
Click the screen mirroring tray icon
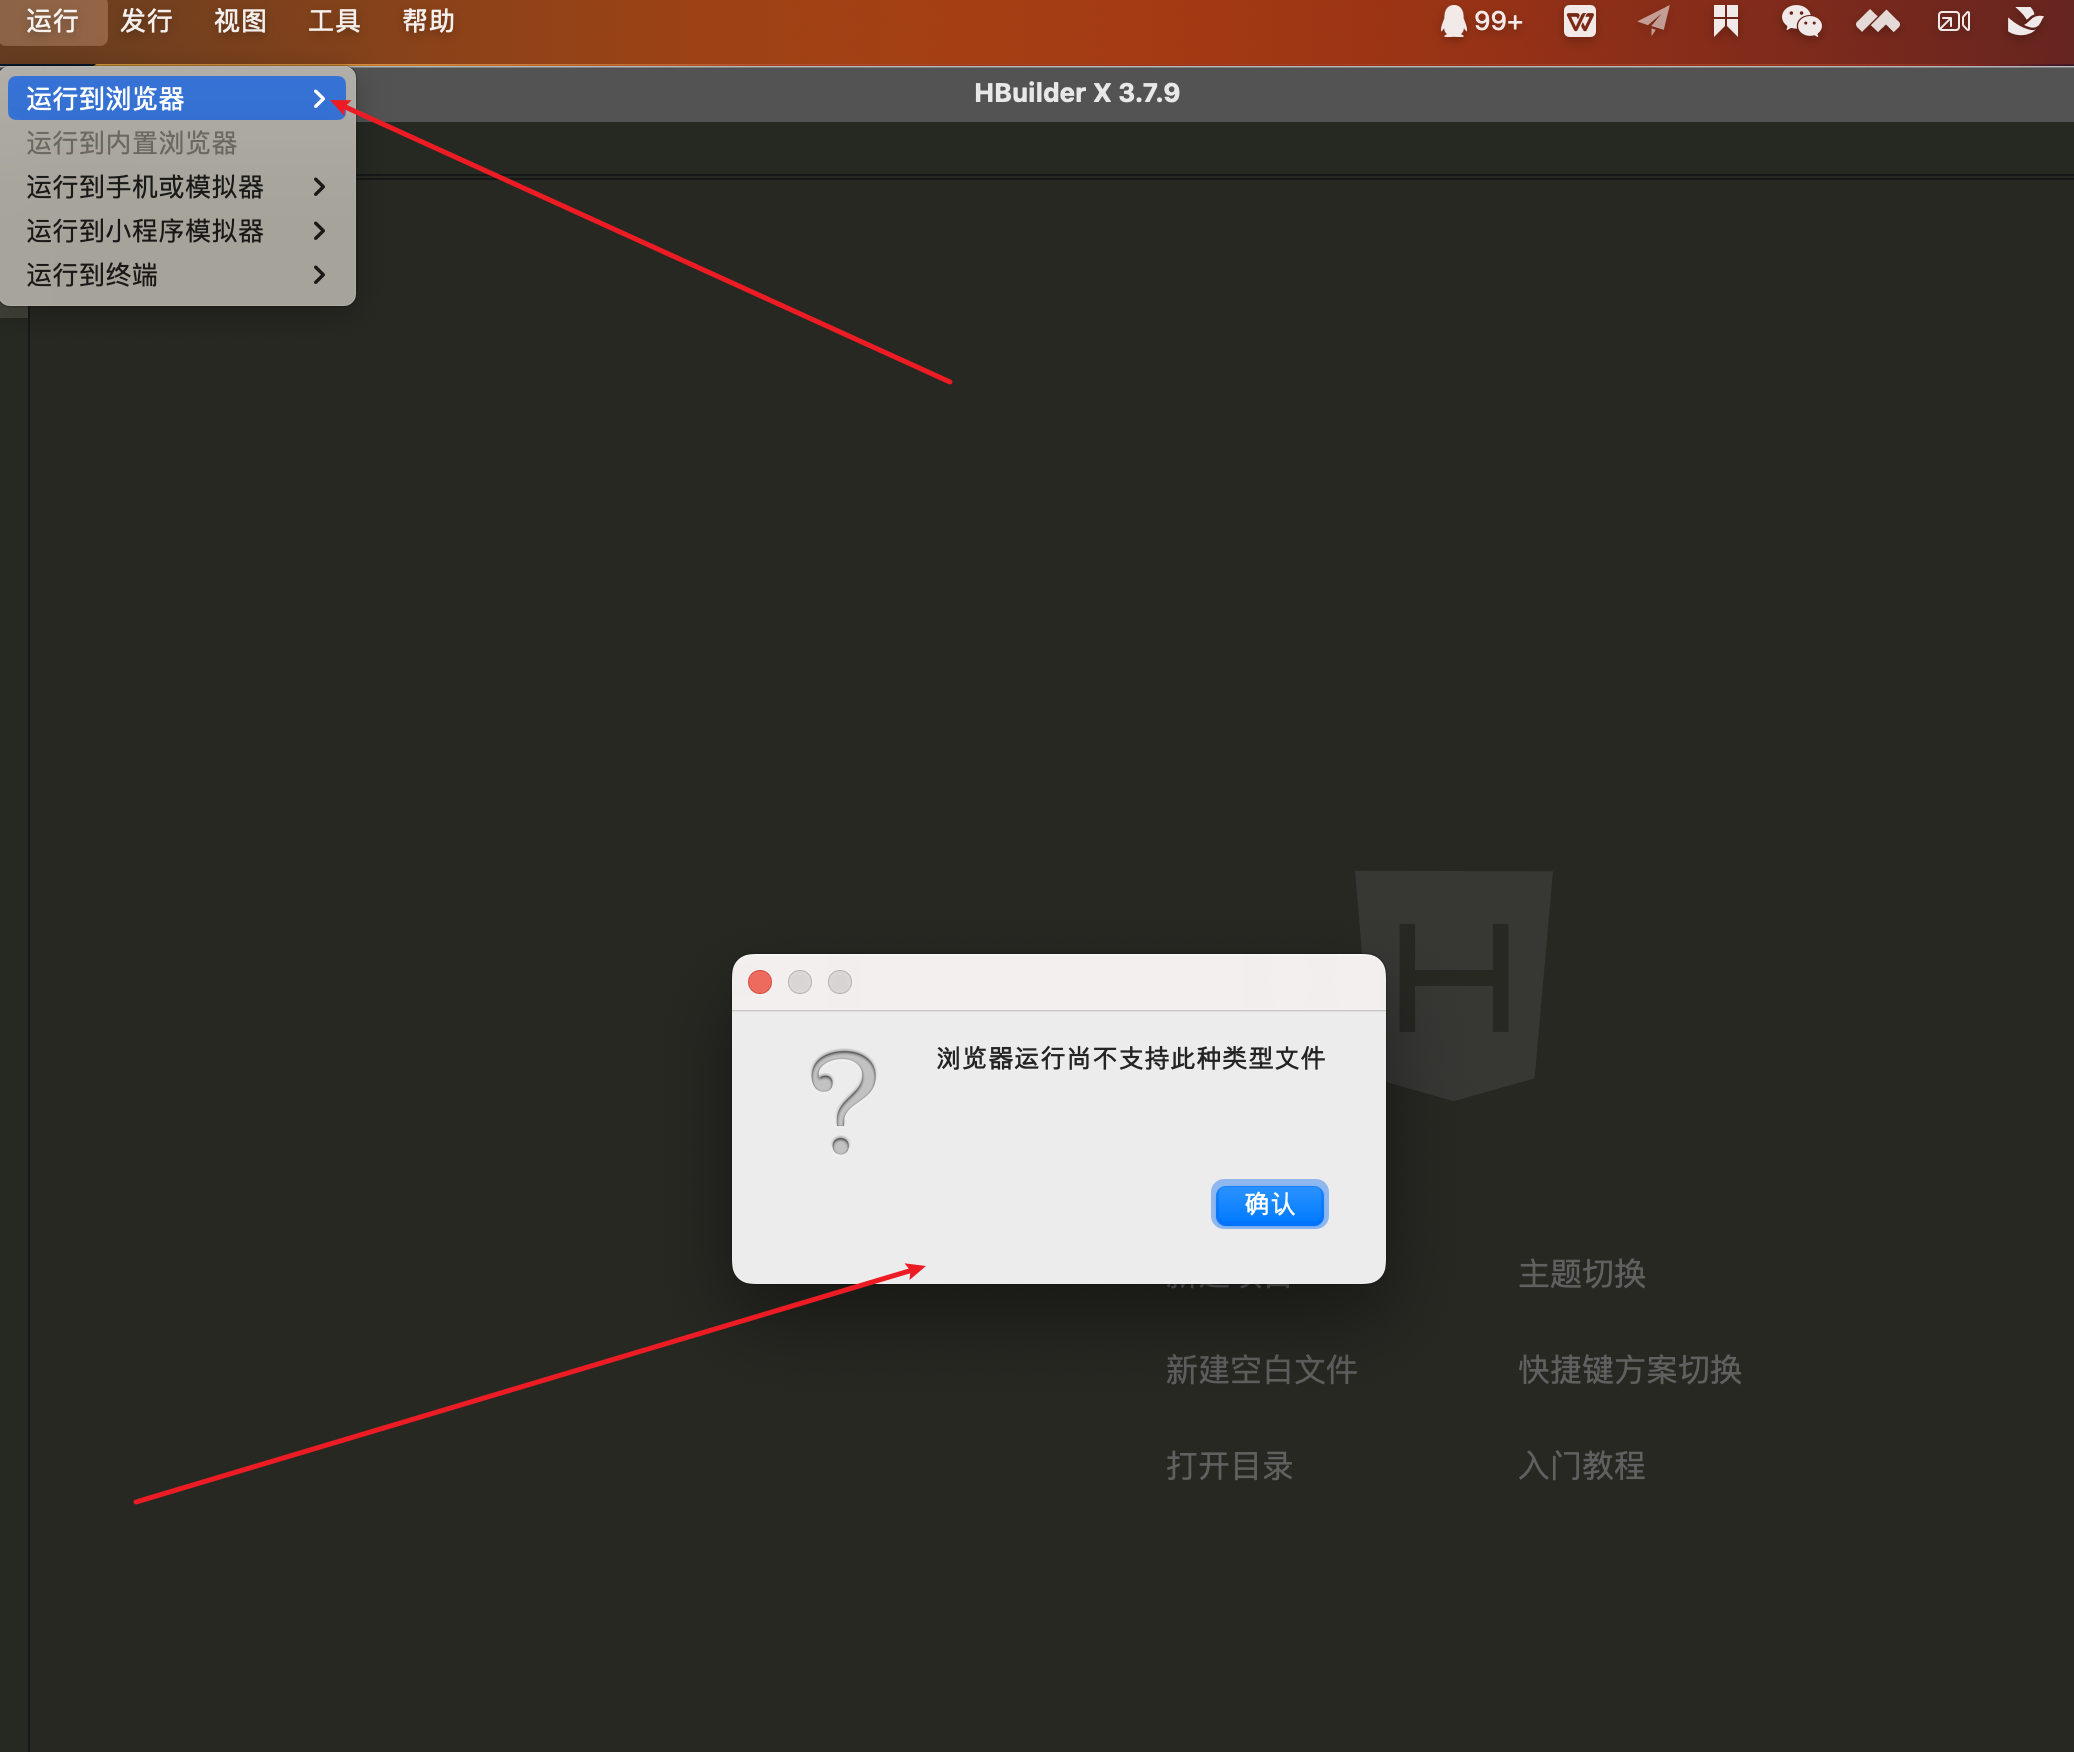(1953, 21)
